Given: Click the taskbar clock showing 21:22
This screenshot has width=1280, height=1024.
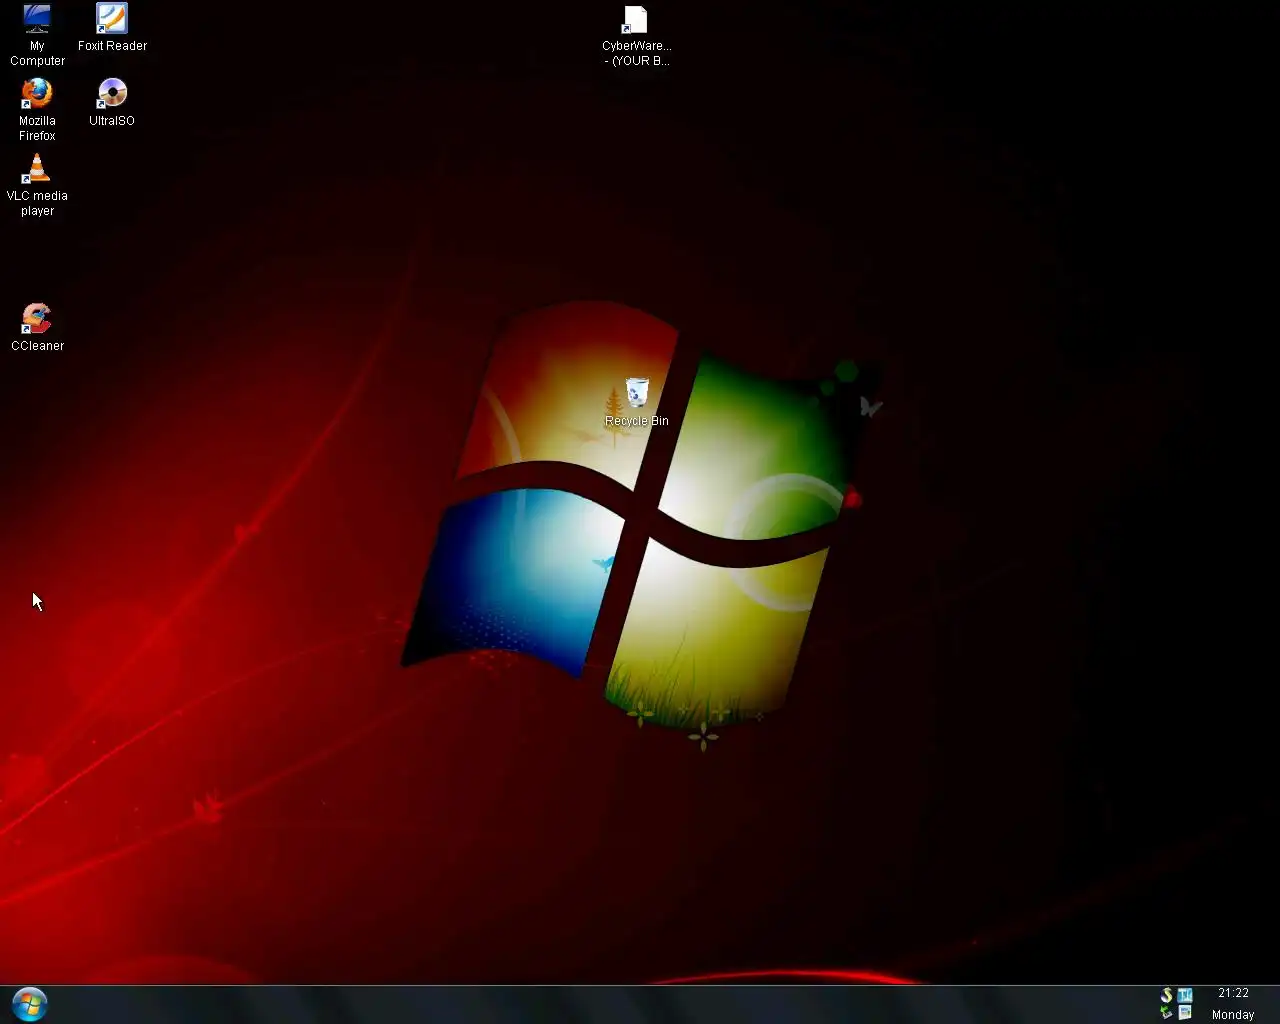Looking at the screenshot, I should point(1233,993).
